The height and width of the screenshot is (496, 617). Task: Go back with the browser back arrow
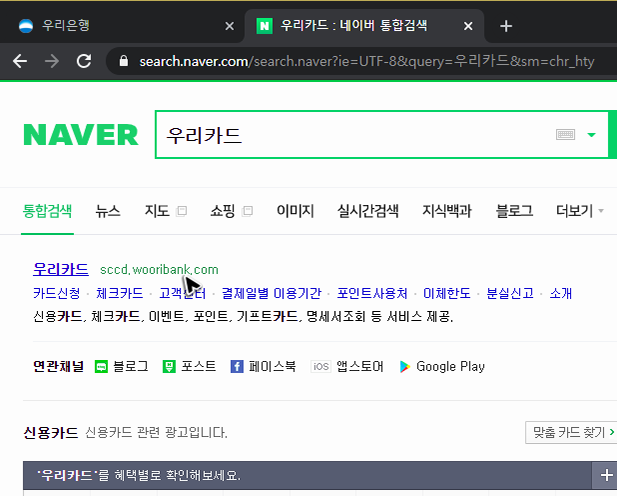20,61
